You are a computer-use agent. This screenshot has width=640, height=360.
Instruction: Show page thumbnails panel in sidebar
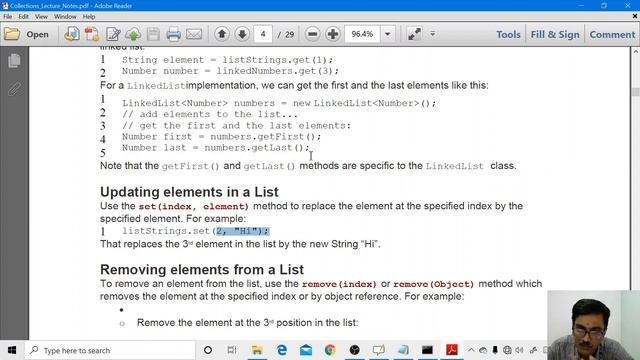coord(14,60)
